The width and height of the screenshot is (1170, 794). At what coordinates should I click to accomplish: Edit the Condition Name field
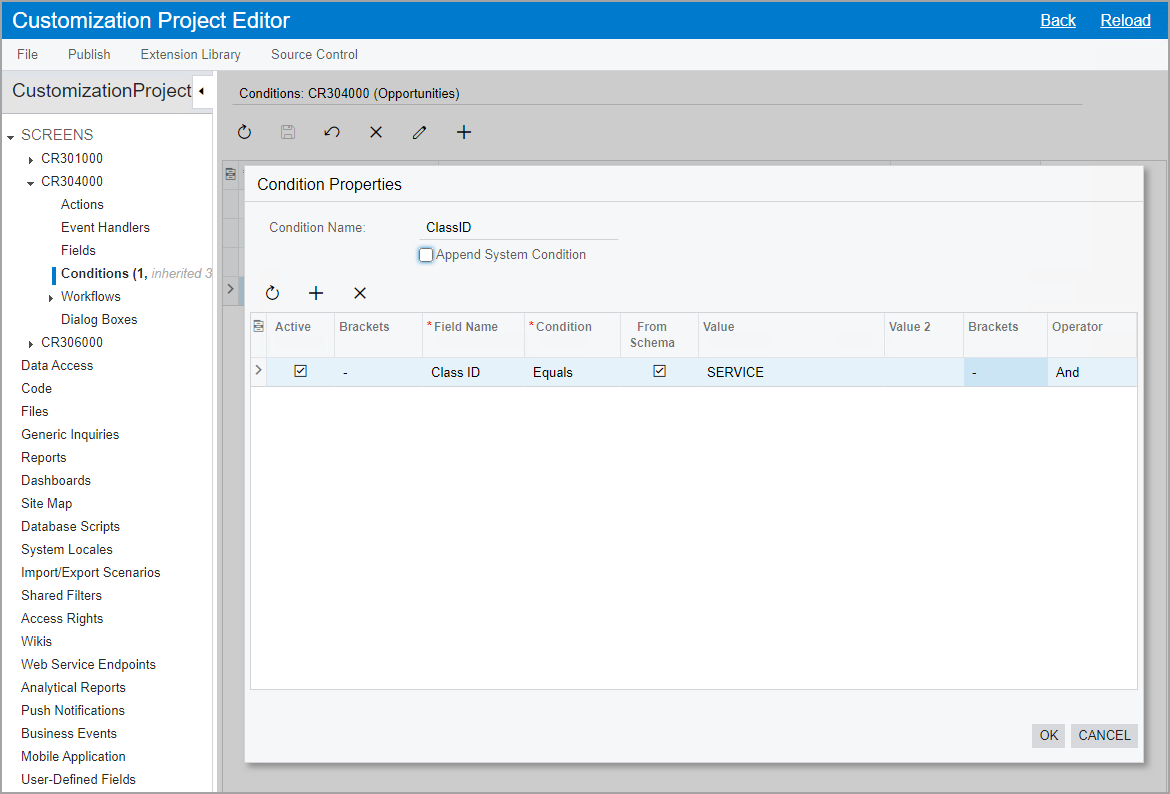pos(520,228)
